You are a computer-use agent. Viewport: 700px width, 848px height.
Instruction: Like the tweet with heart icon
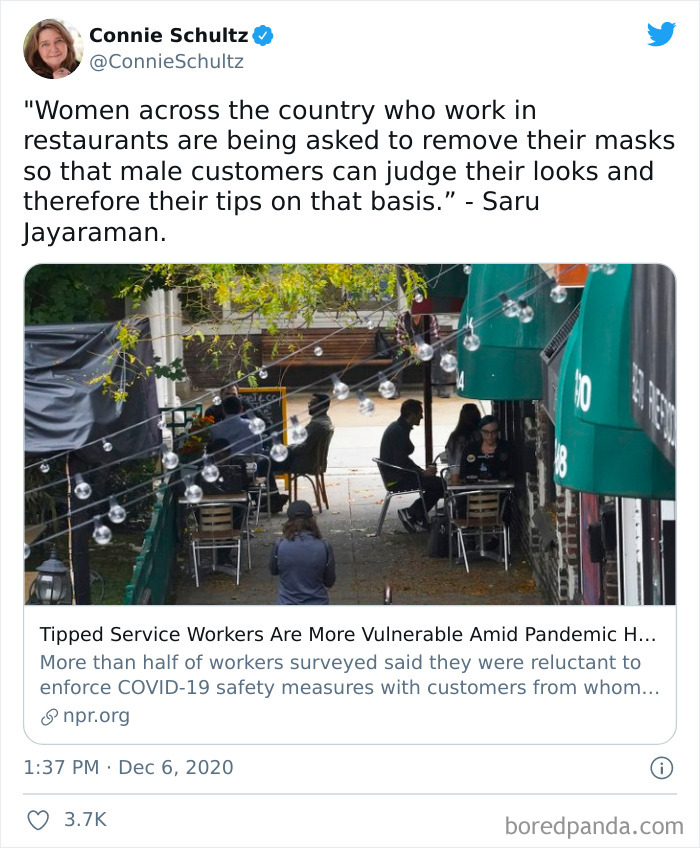(38, 820)
